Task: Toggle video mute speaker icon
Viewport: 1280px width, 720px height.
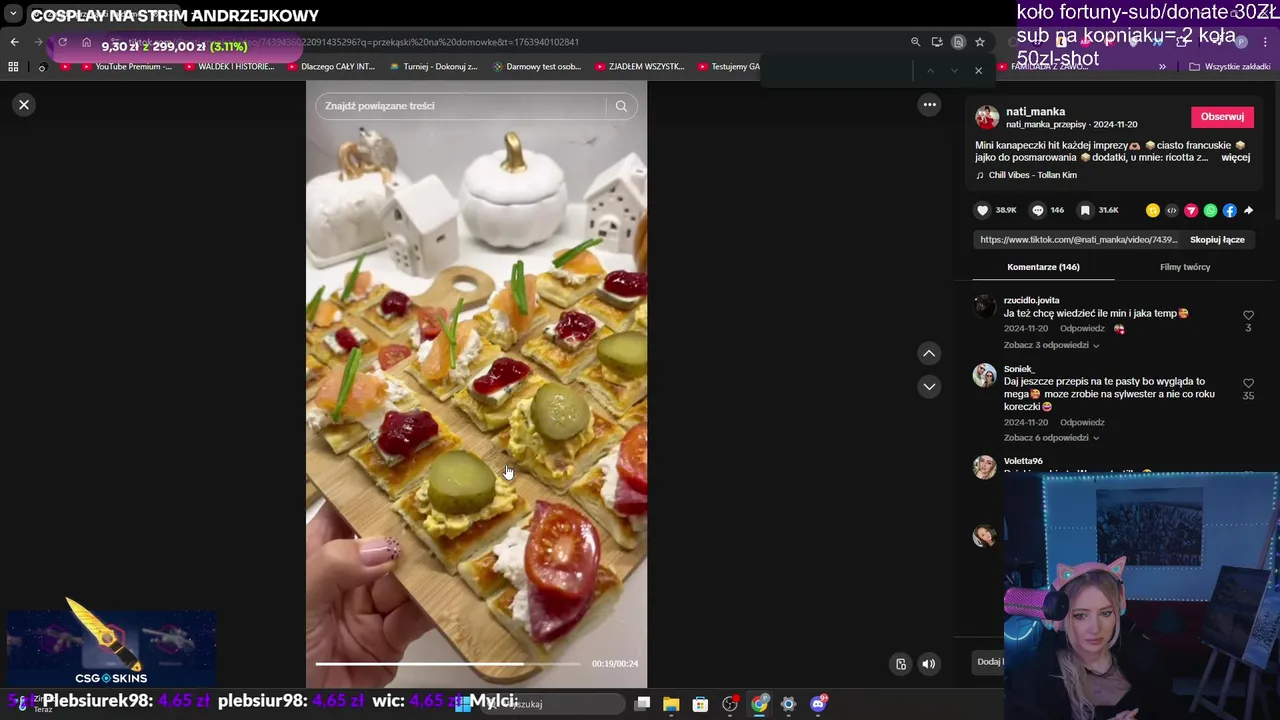Action: pos(929,664)
